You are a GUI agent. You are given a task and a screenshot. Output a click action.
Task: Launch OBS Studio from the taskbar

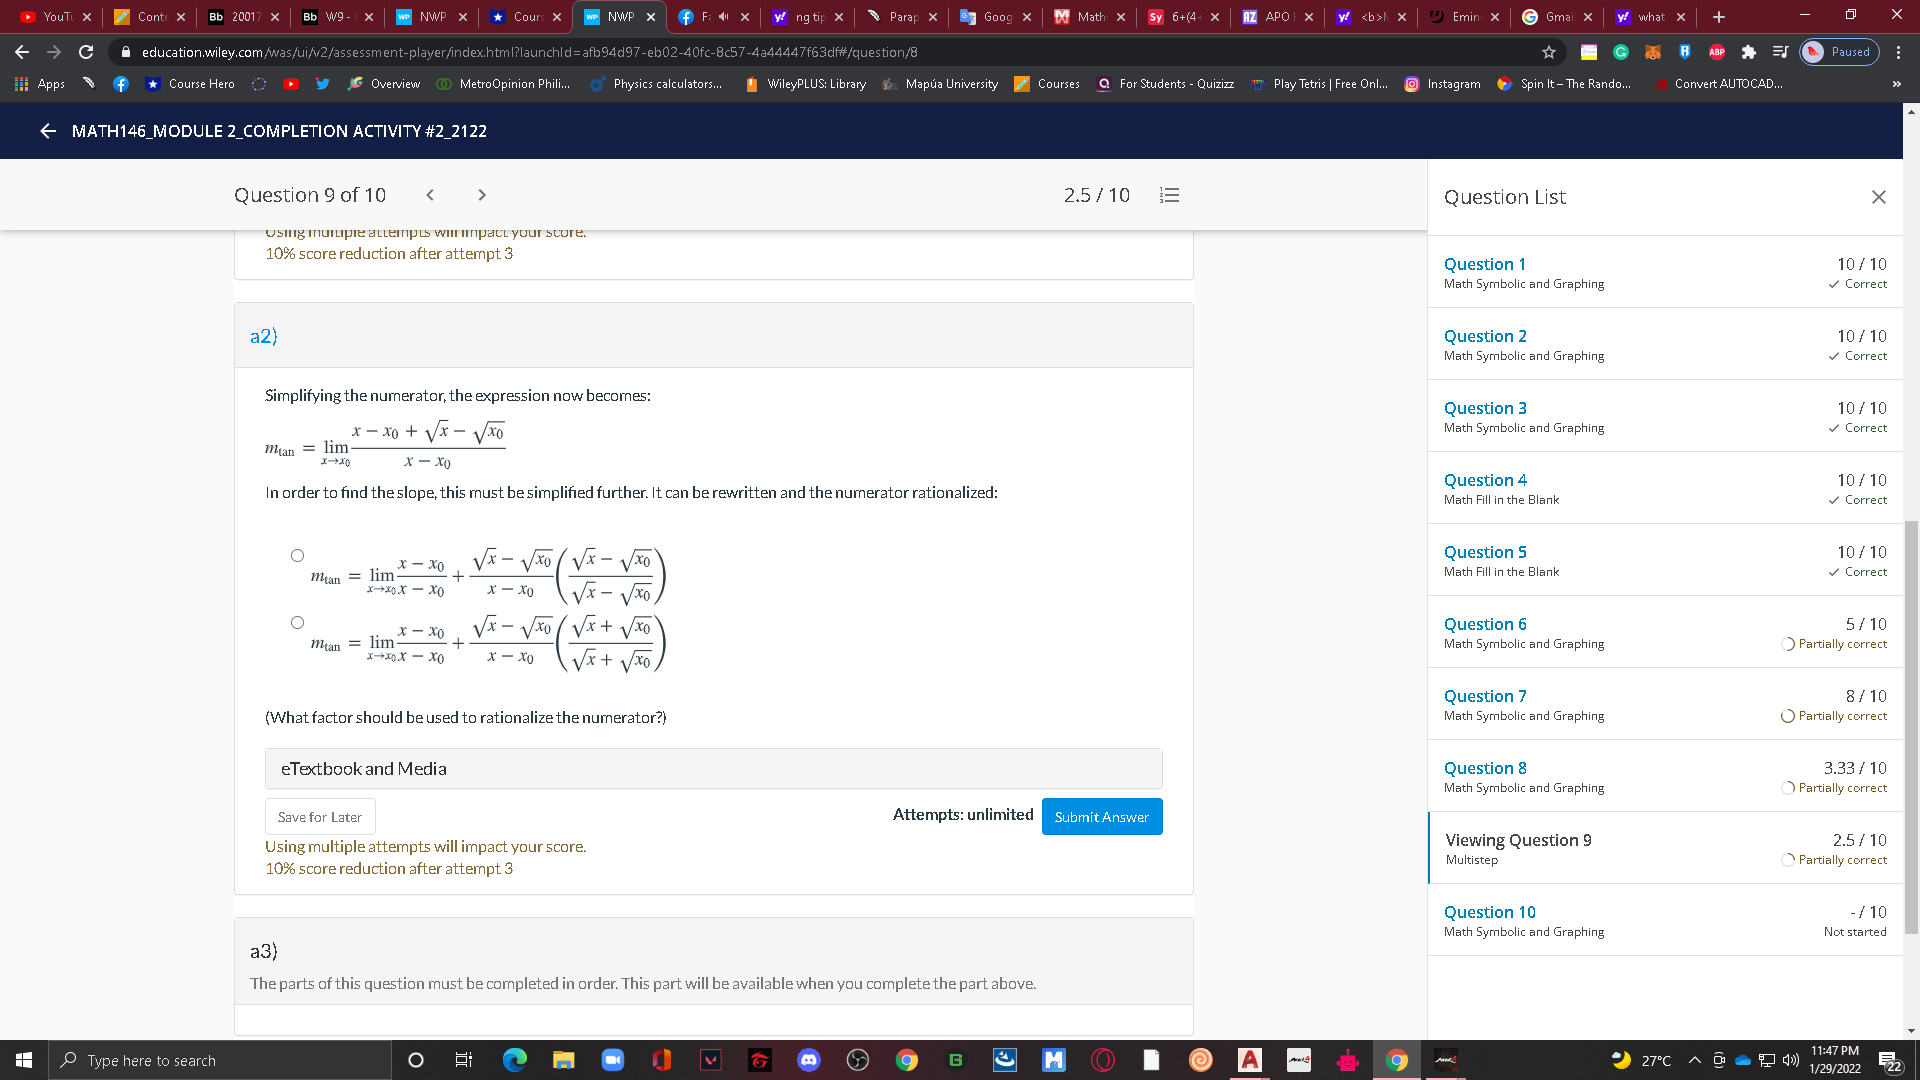tap(857, 1060)
